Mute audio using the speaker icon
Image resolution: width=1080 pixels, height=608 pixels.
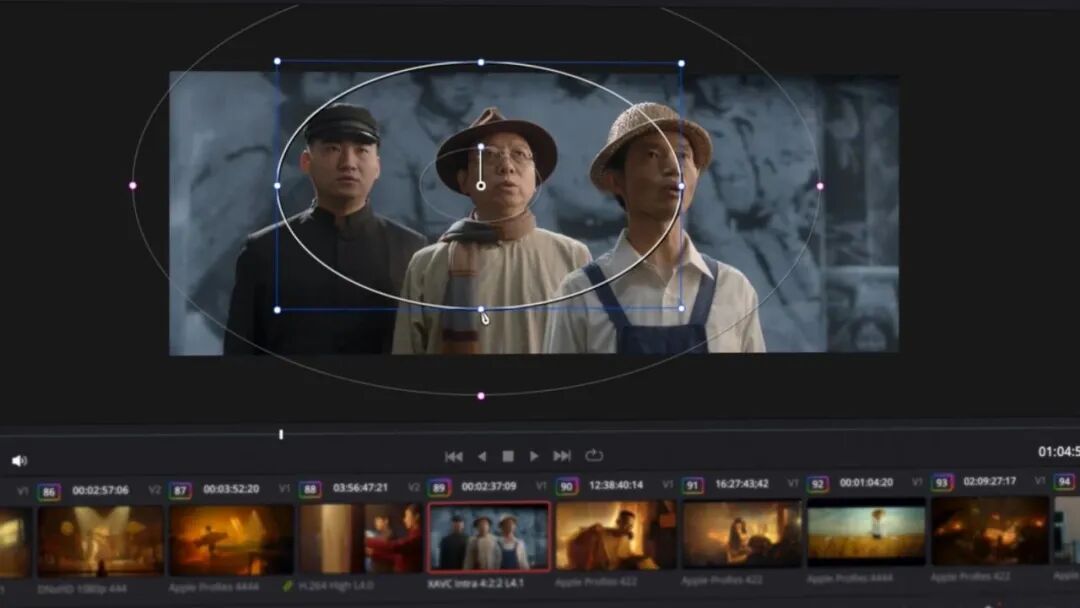18,461
